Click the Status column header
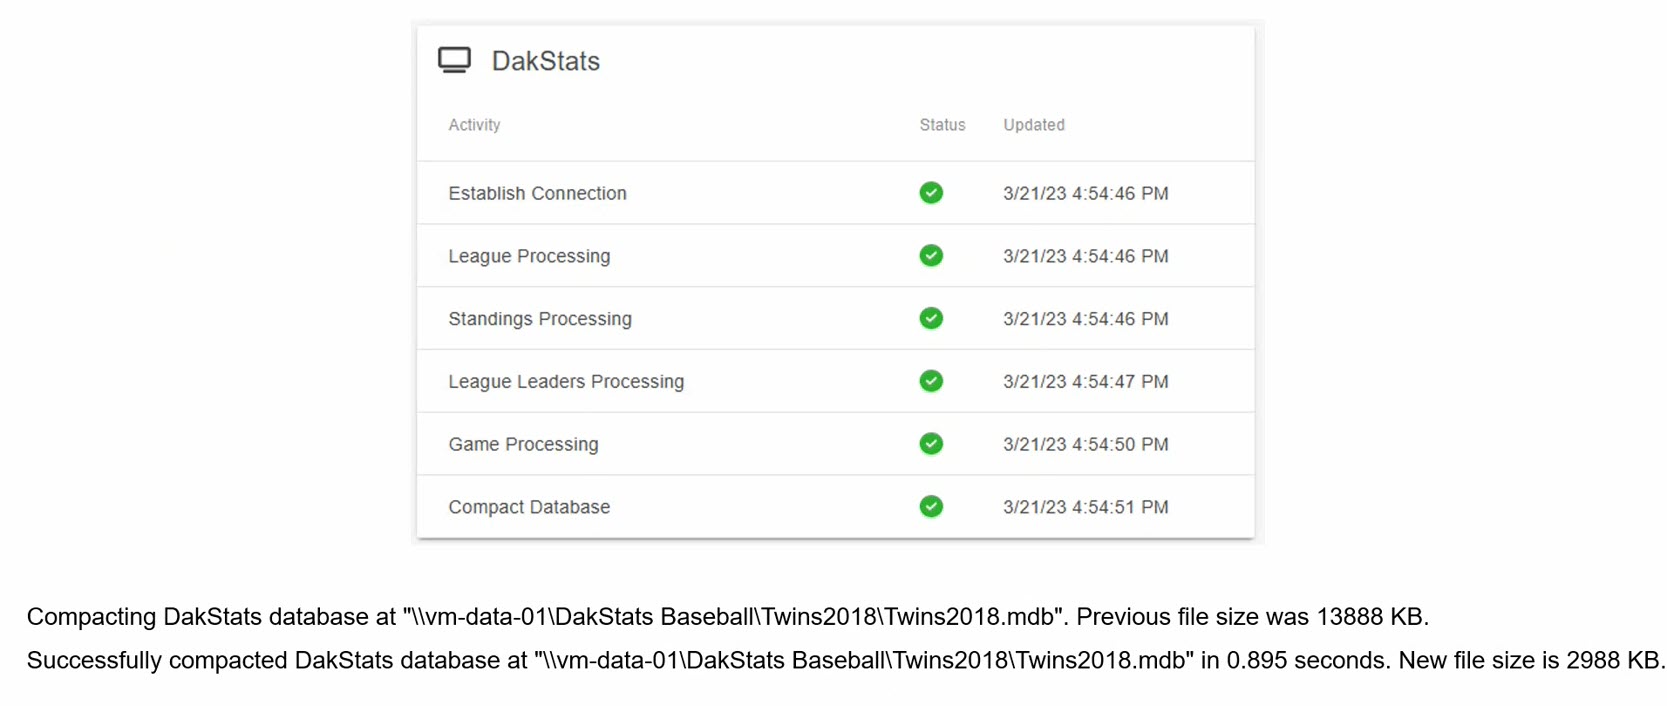 [942, 125]
